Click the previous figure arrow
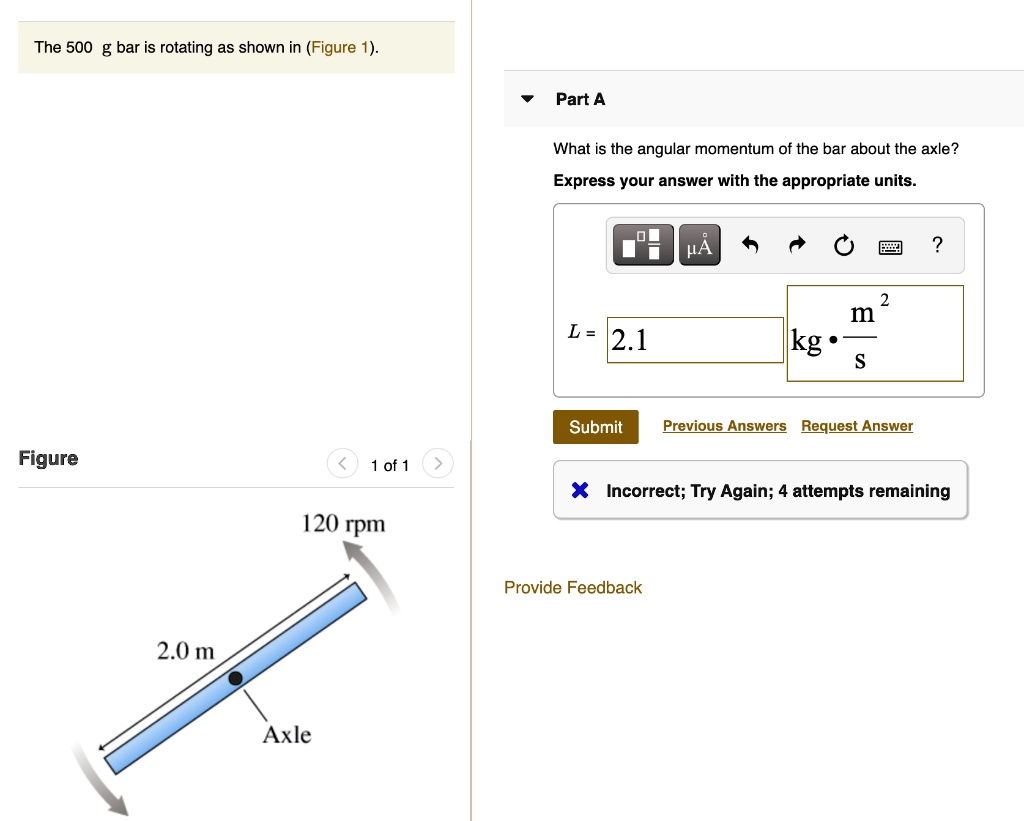The image size is (1024, 821). pos(342,463)
